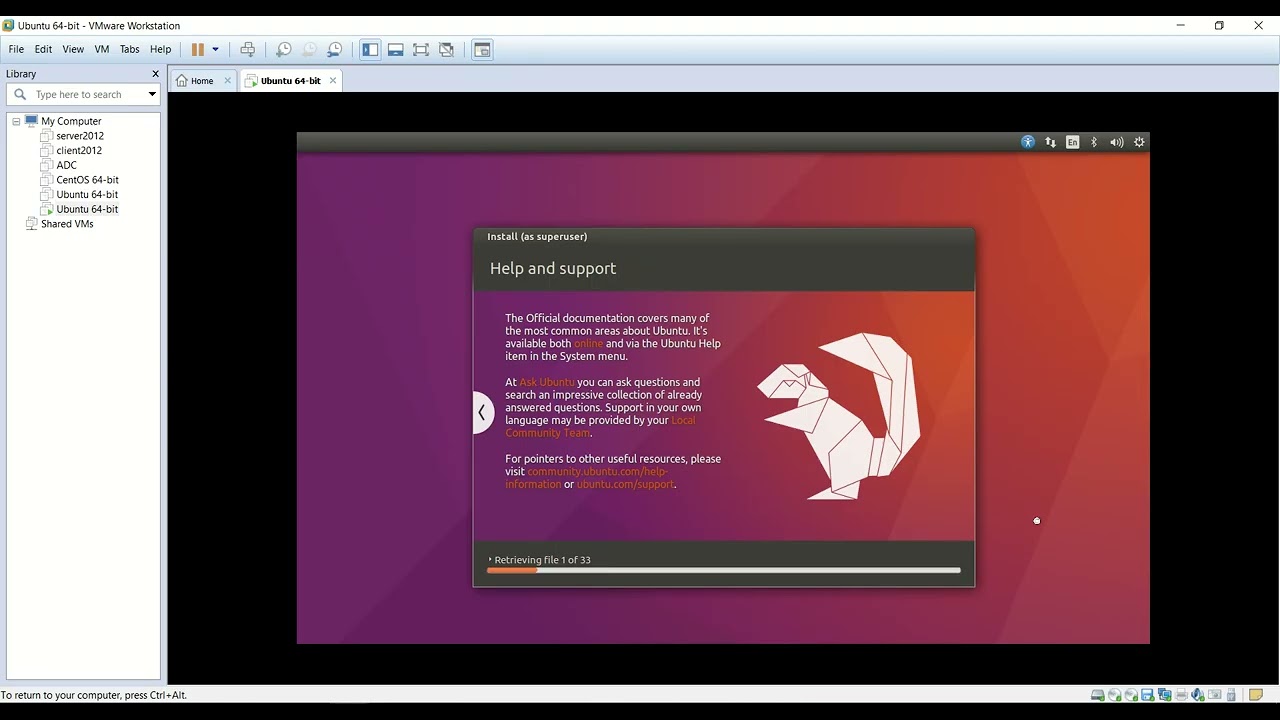The image size is (1280, 720).
Task: Open the Tabs menu
Action: coord(130,49)
